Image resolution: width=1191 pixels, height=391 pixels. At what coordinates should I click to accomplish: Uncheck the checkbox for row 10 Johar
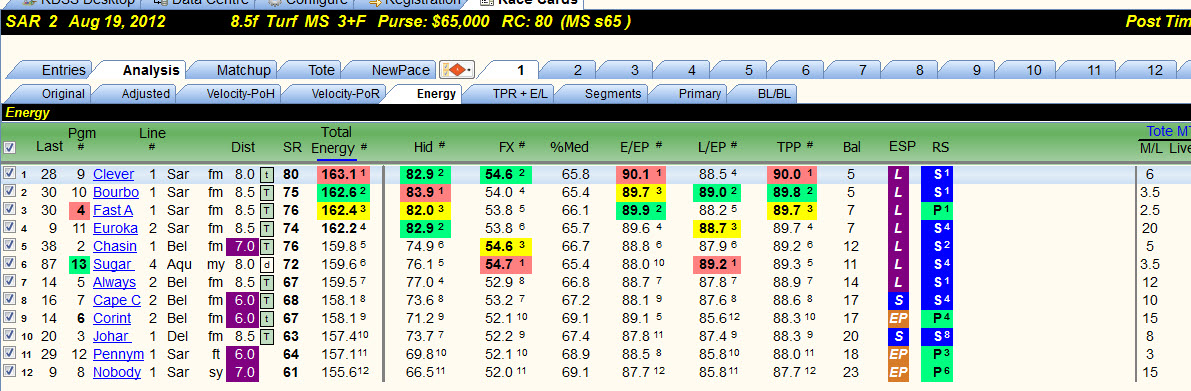tap(8, 336)
